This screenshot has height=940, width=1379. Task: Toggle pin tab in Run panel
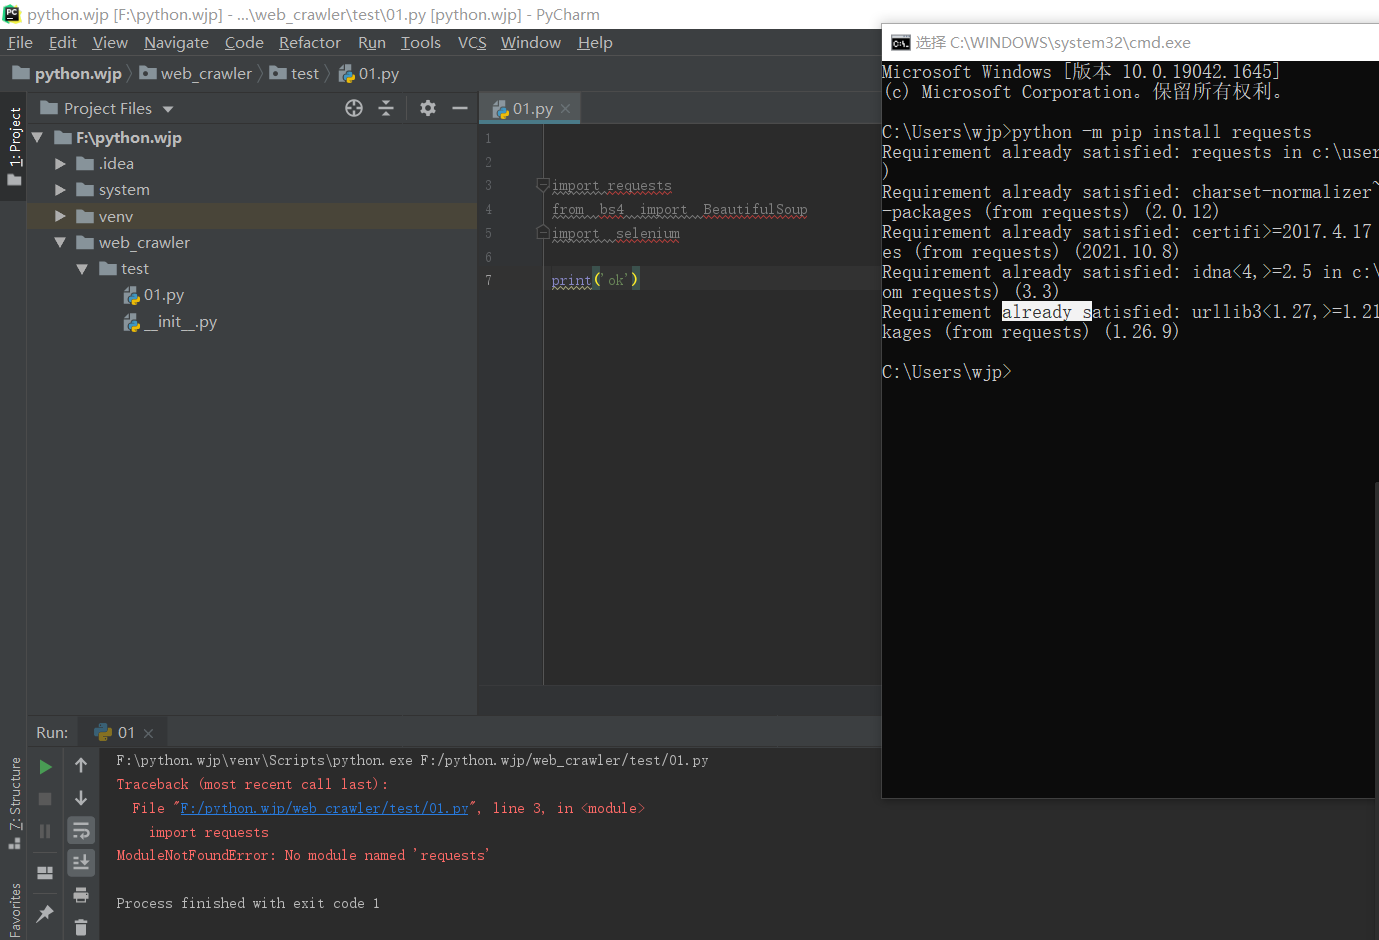[x=45, y=914]
